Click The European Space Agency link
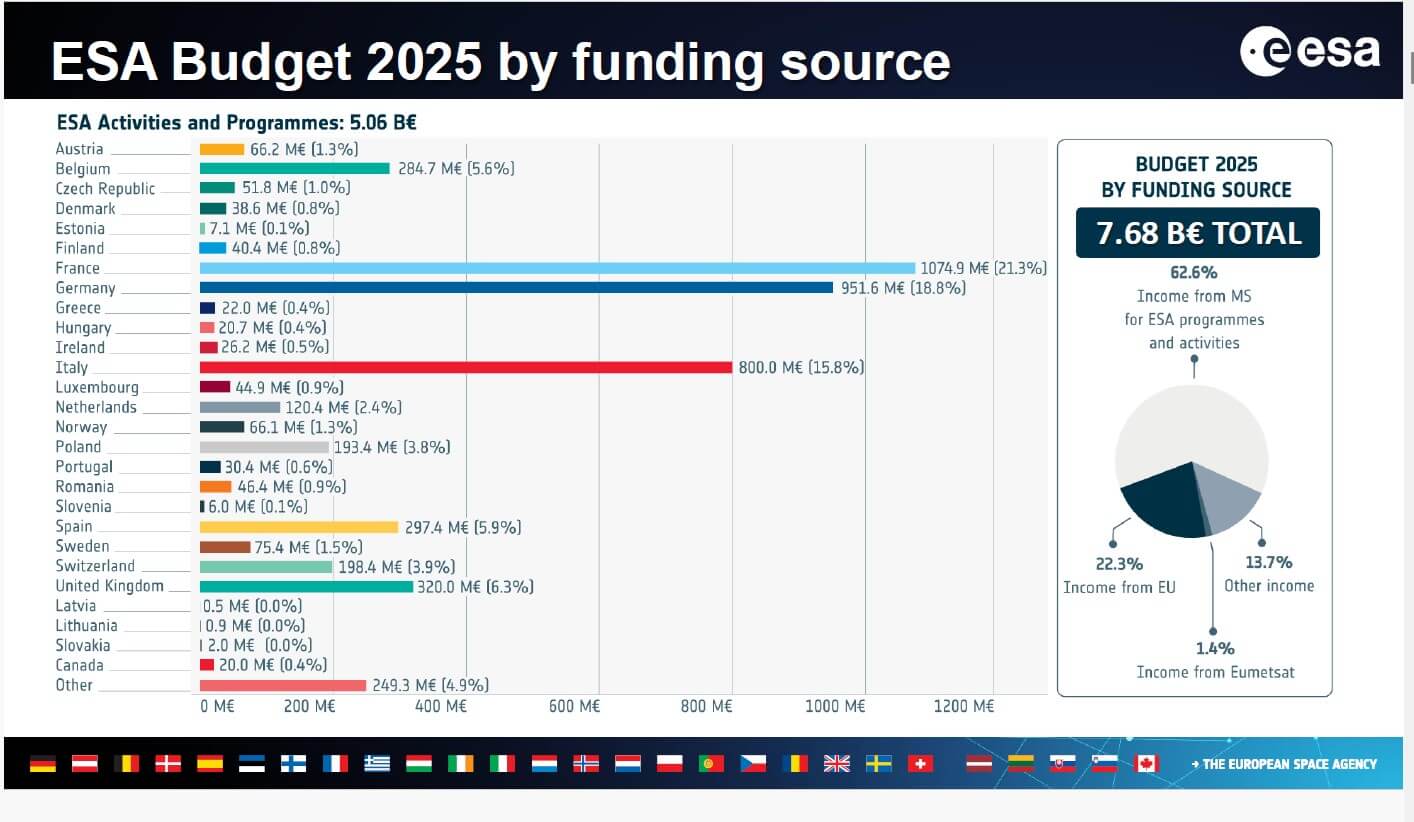The height and width of the screenshot is (822, 1414). tap(1284, 764)
